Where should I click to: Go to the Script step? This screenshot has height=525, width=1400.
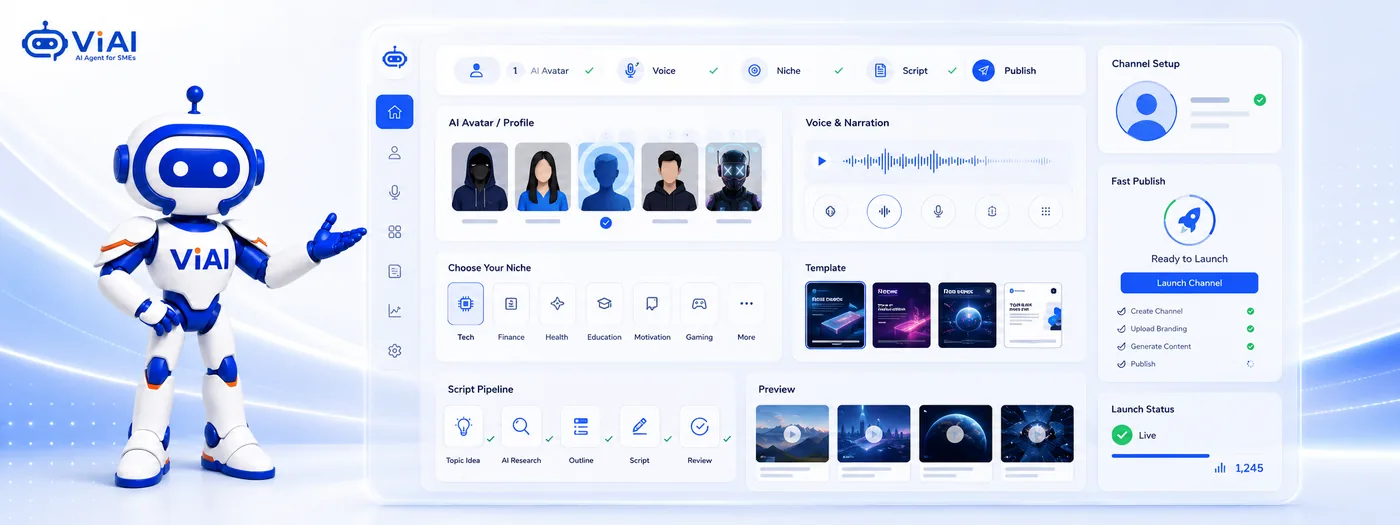coord(915,71)
